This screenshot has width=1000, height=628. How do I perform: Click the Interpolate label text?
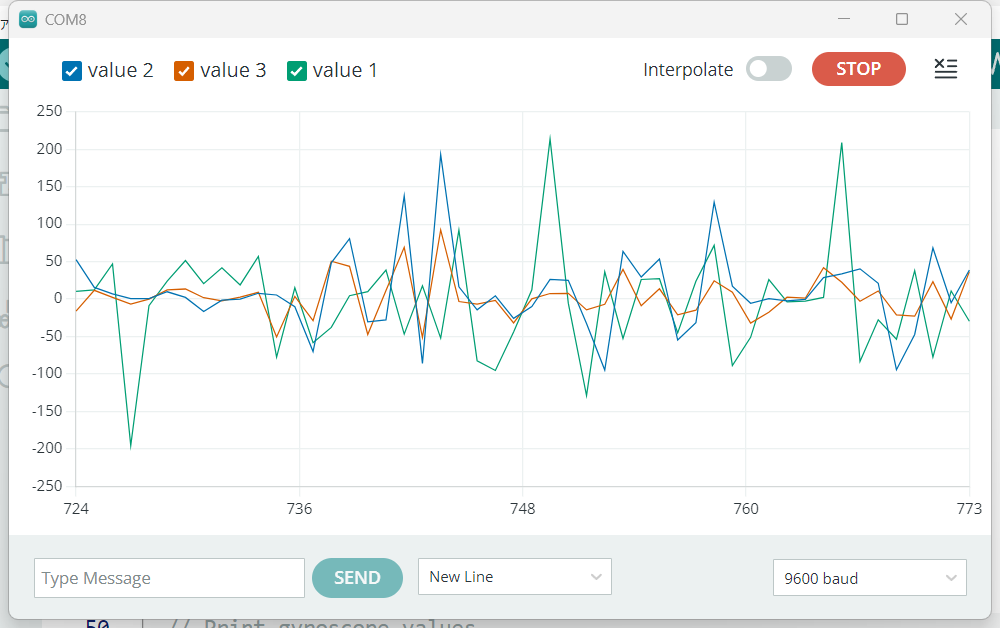688,70
